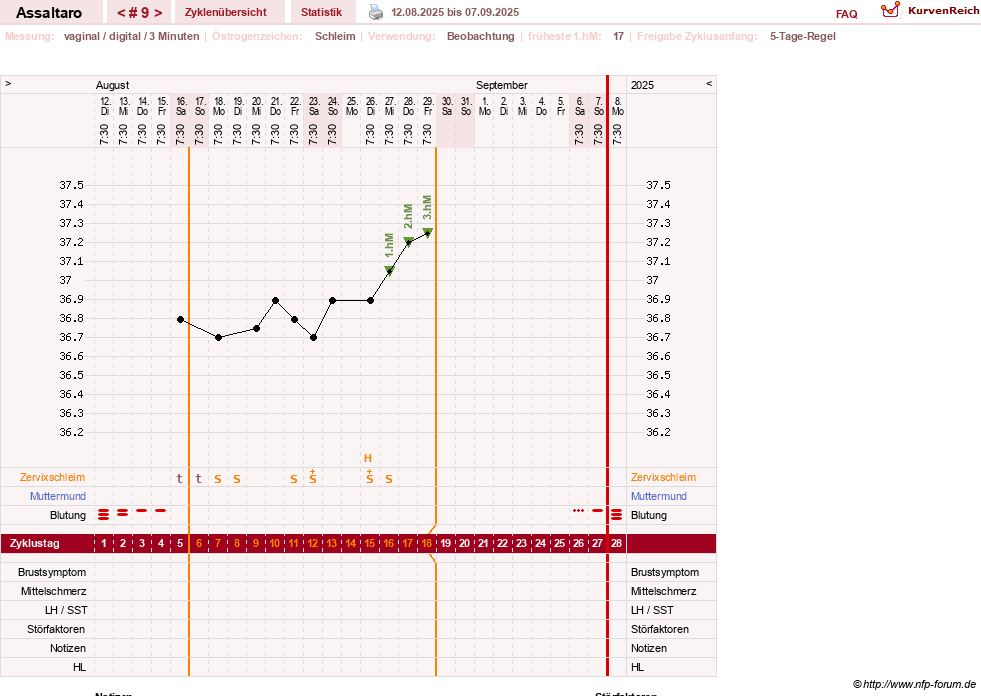The width and height of the screenshot is (981, 696).
Task: Click the Brustsymptom label on left
Action: [x=52, y=572]
